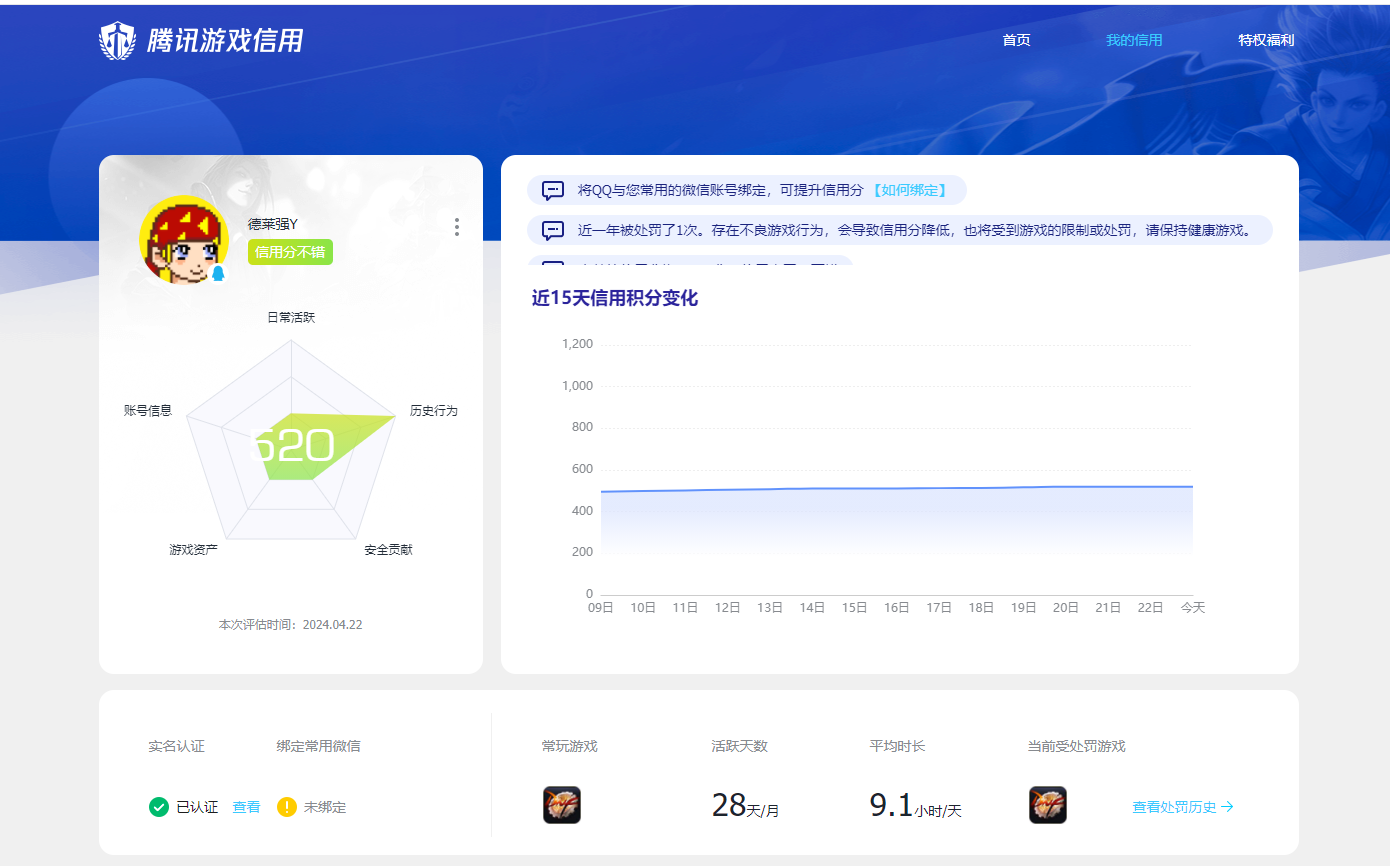
Task: Click the 未绑定 status text
Action: click(325, 807)
